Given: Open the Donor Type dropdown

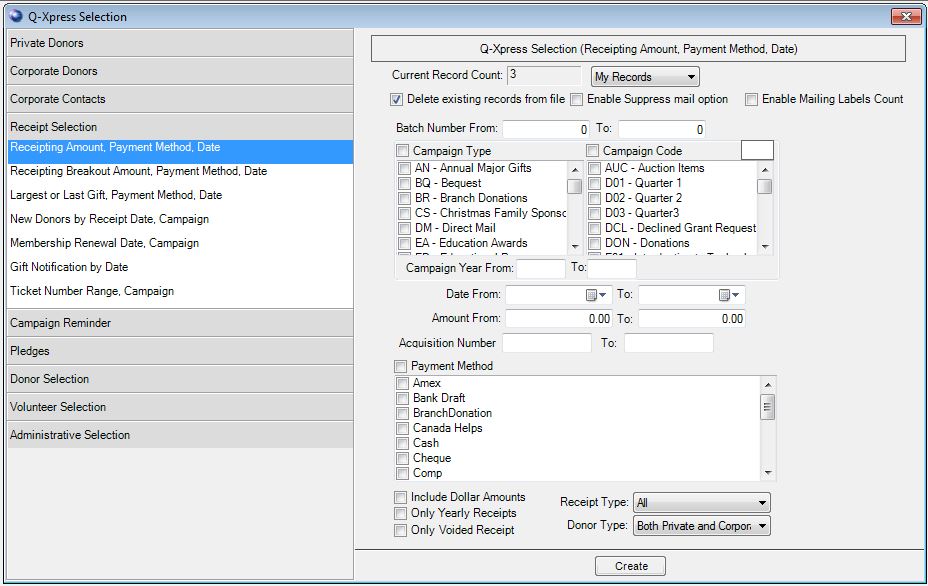Looking at the screenshot, I should [x=702, y=526].
